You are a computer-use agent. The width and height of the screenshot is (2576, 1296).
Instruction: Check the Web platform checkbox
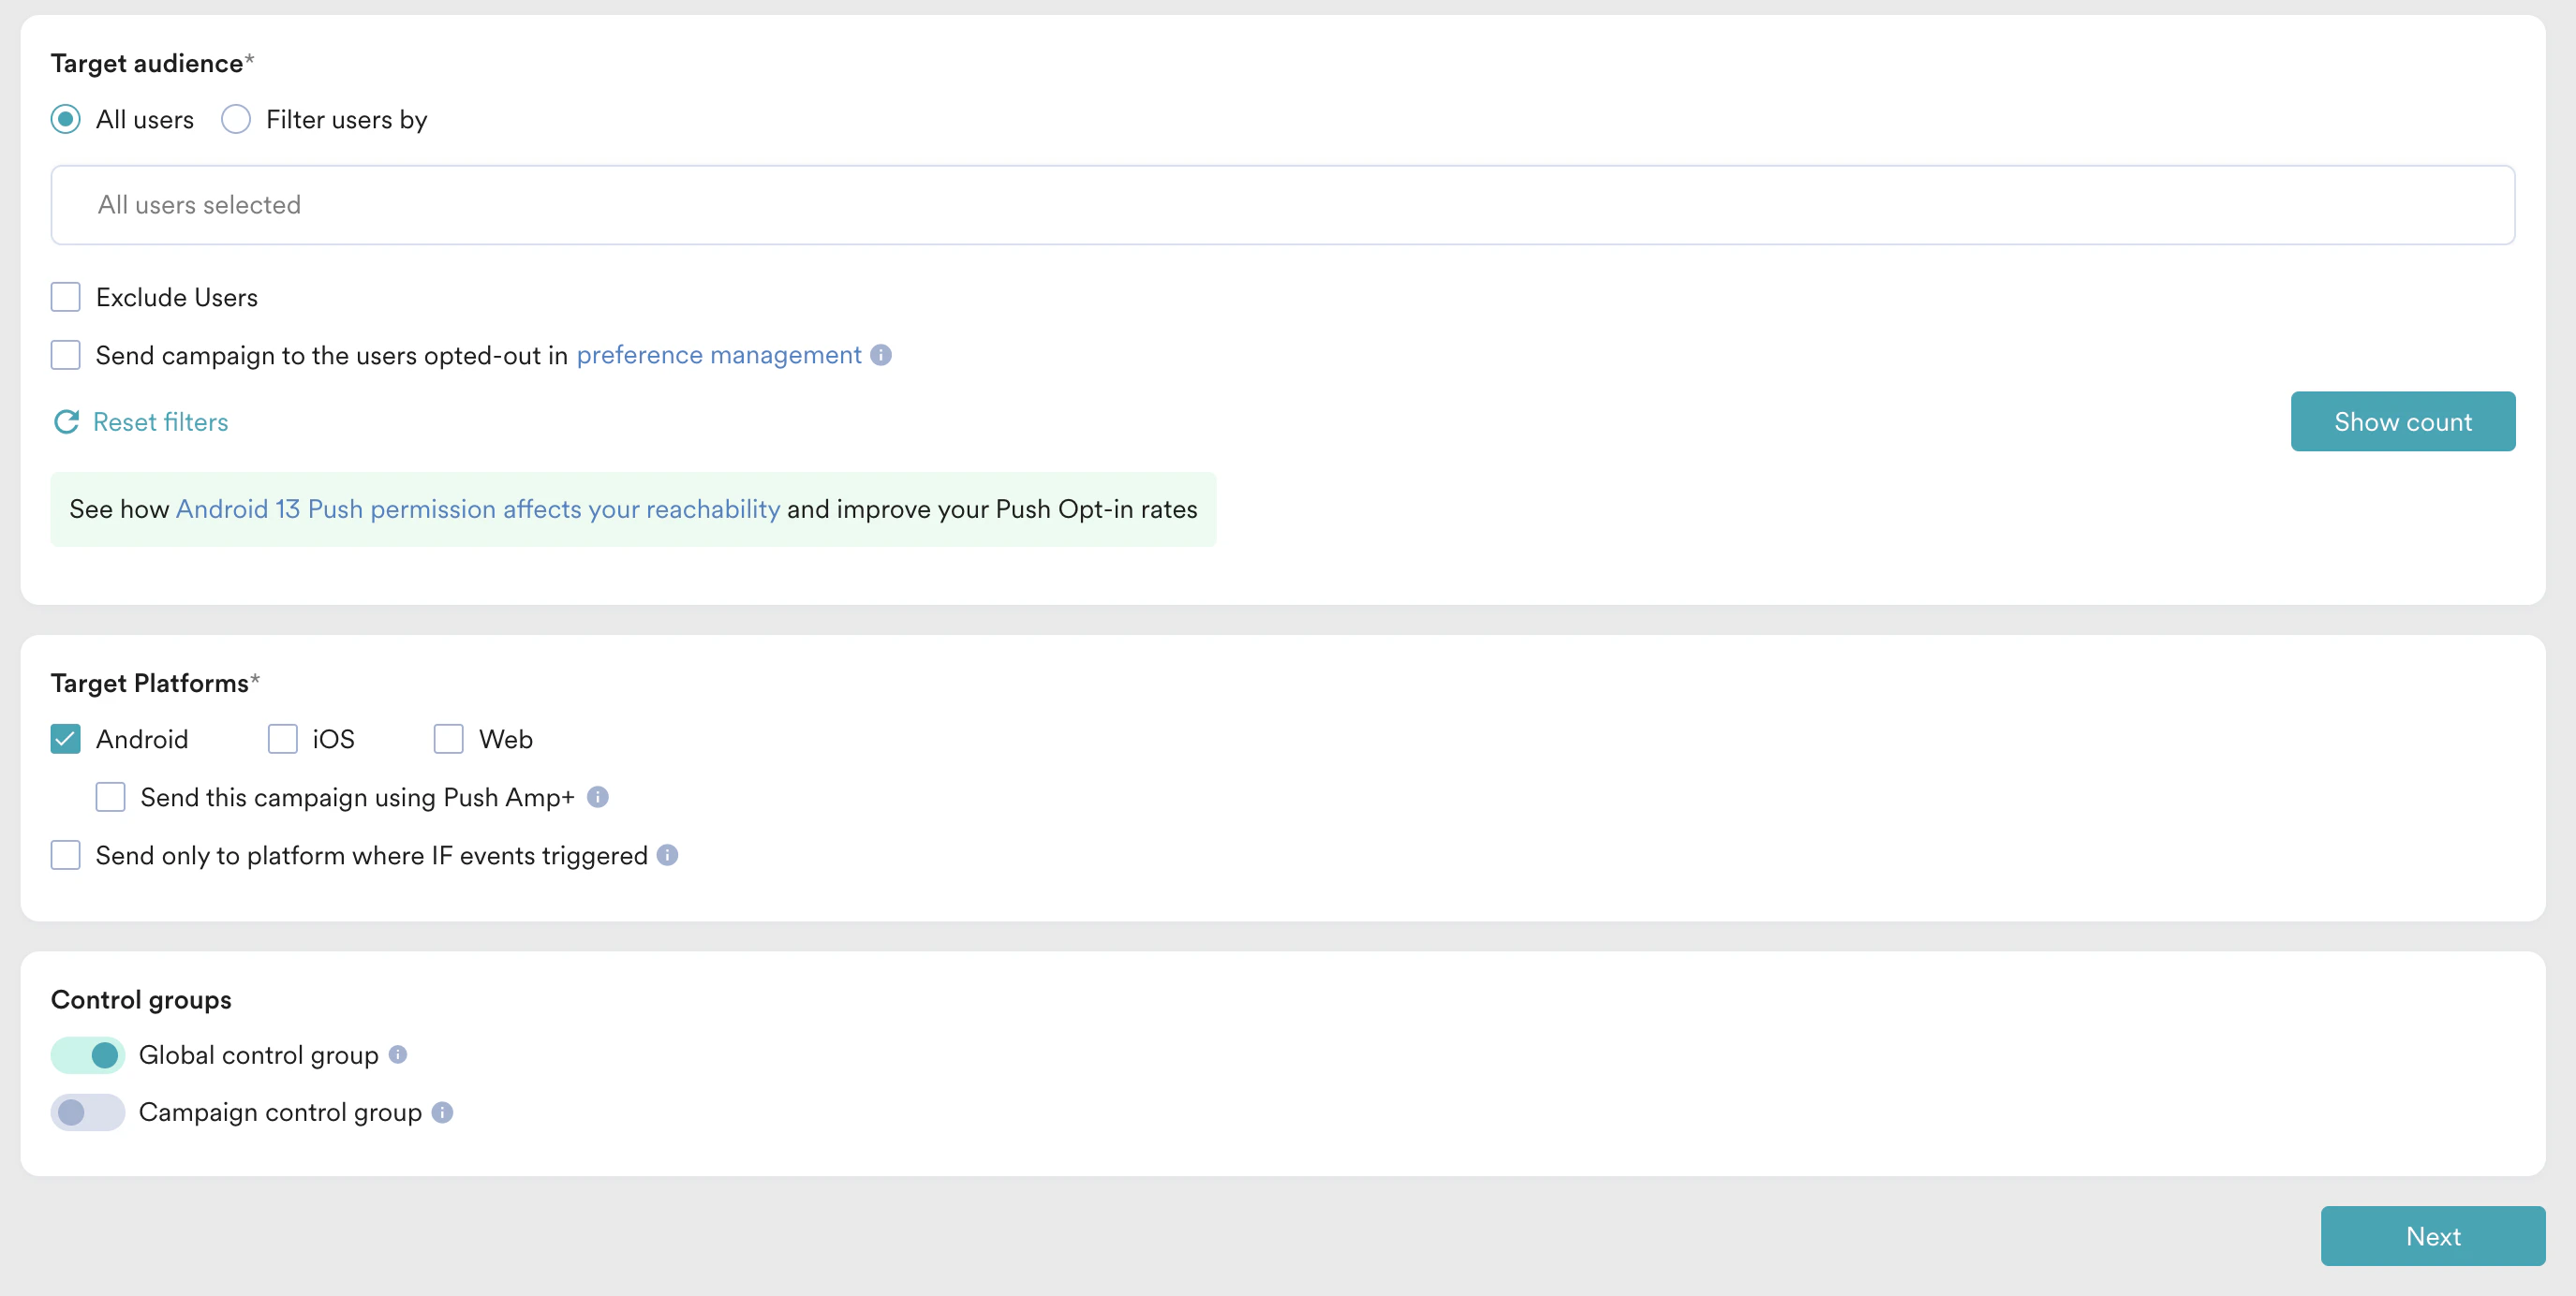point(448,739)
